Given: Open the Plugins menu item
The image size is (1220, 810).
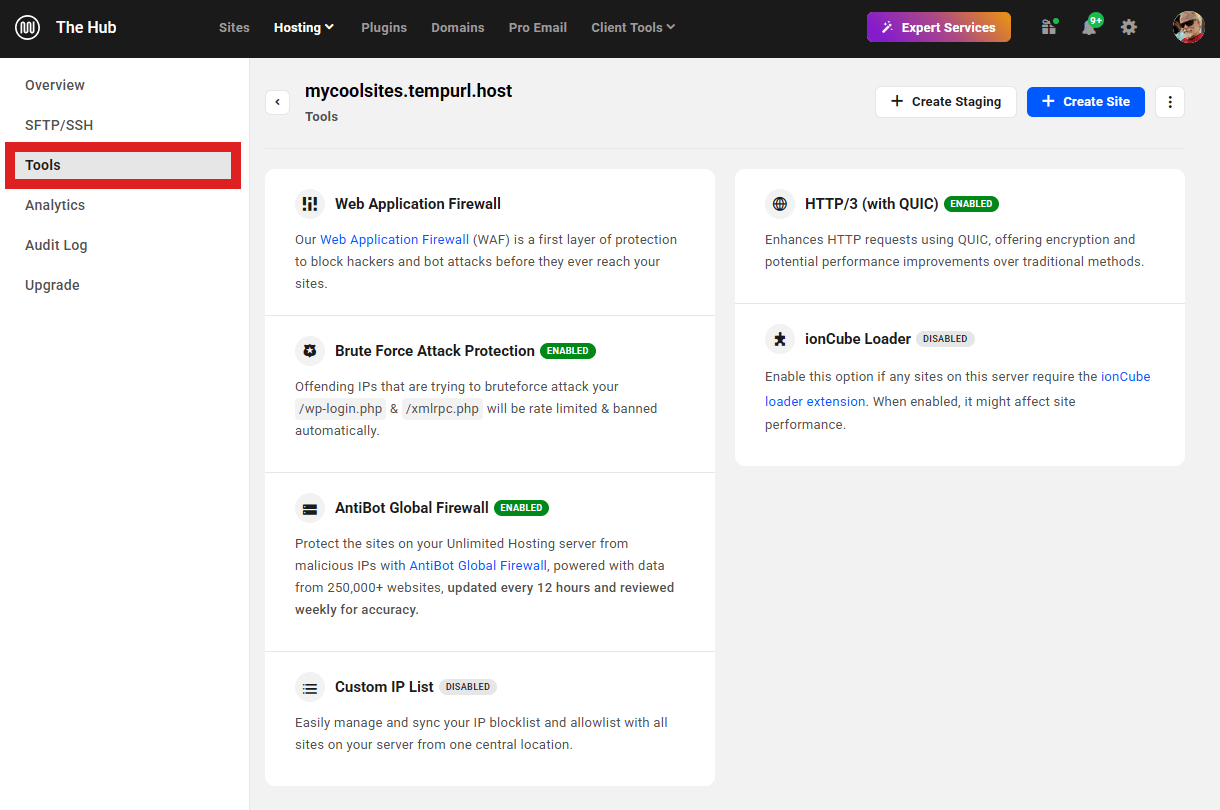Looking at the screenshot, I should coord(384,27).
